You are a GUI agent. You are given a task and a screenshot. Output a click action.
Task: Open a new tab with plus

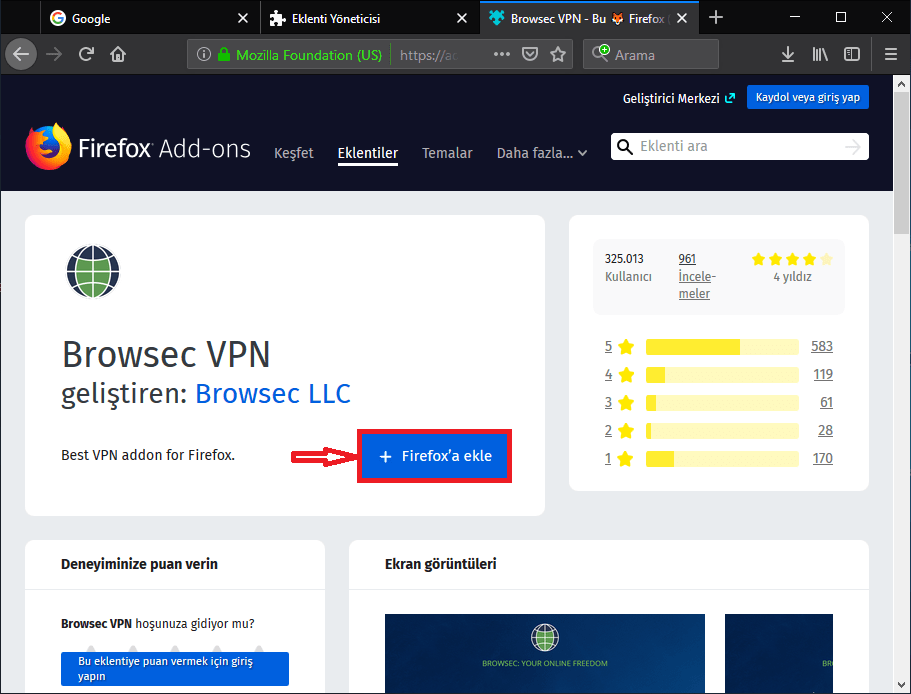coord(716,17)
